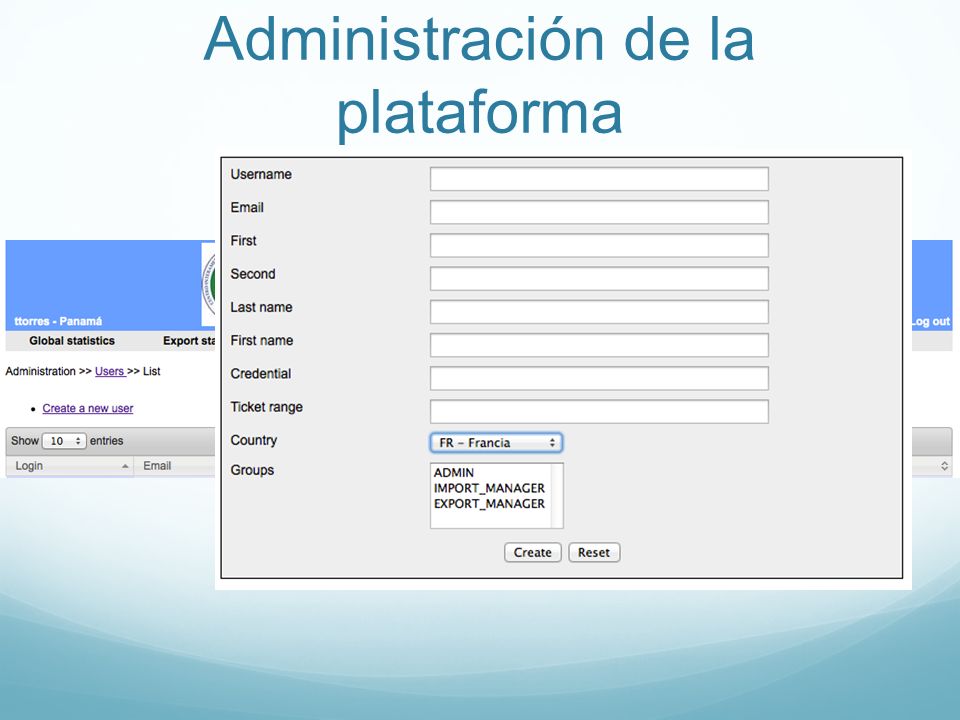Click the Second input box
Image resolution: width=960 pixels, height=720 pixels.
599,279
